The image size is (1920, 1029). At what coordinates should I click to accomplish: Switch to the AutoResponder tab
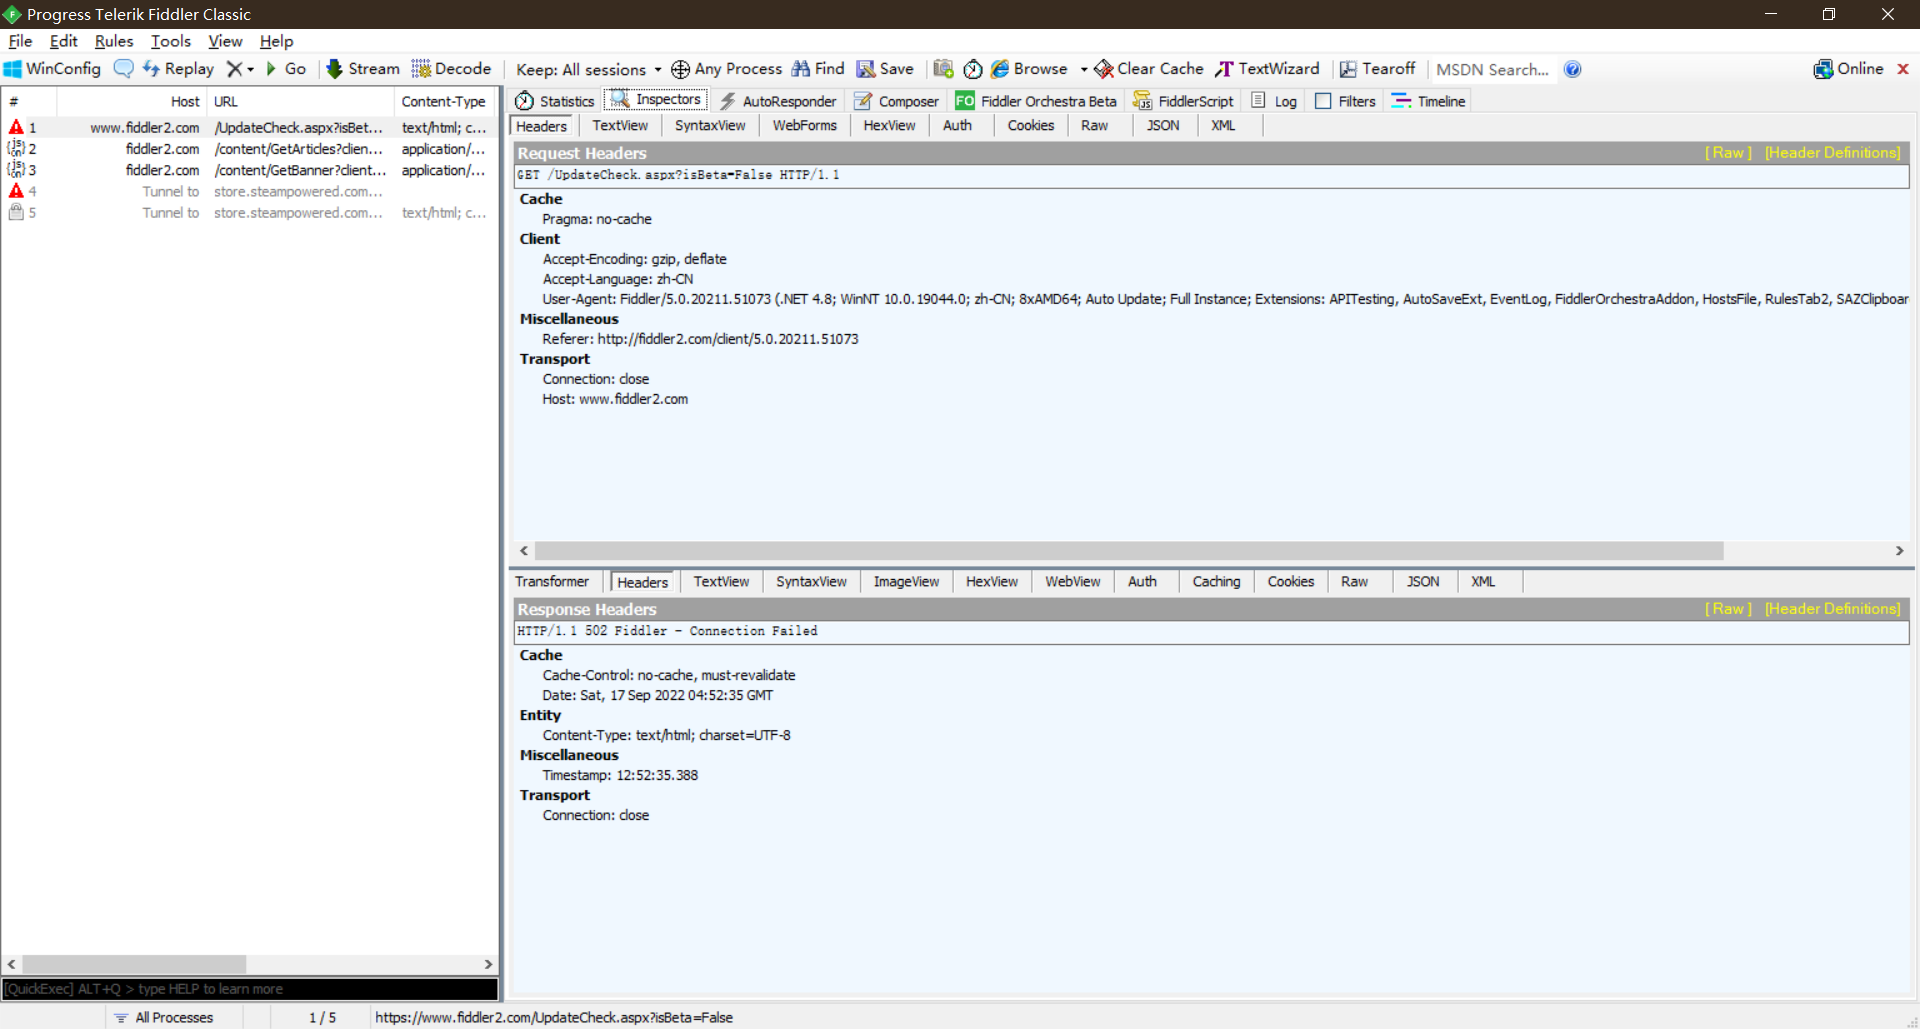778,101
